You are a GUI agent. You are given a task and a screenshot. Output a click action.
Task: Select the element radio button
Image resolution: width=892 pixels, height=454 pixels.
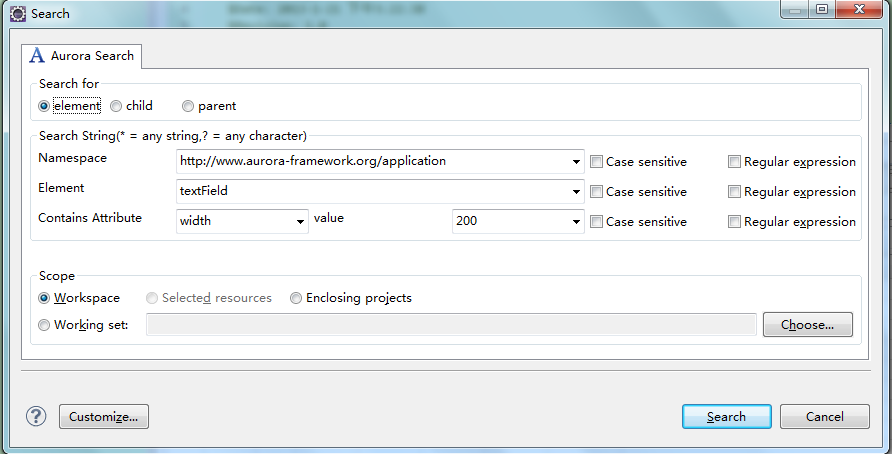pyautogui.click(x=44, y=106)
